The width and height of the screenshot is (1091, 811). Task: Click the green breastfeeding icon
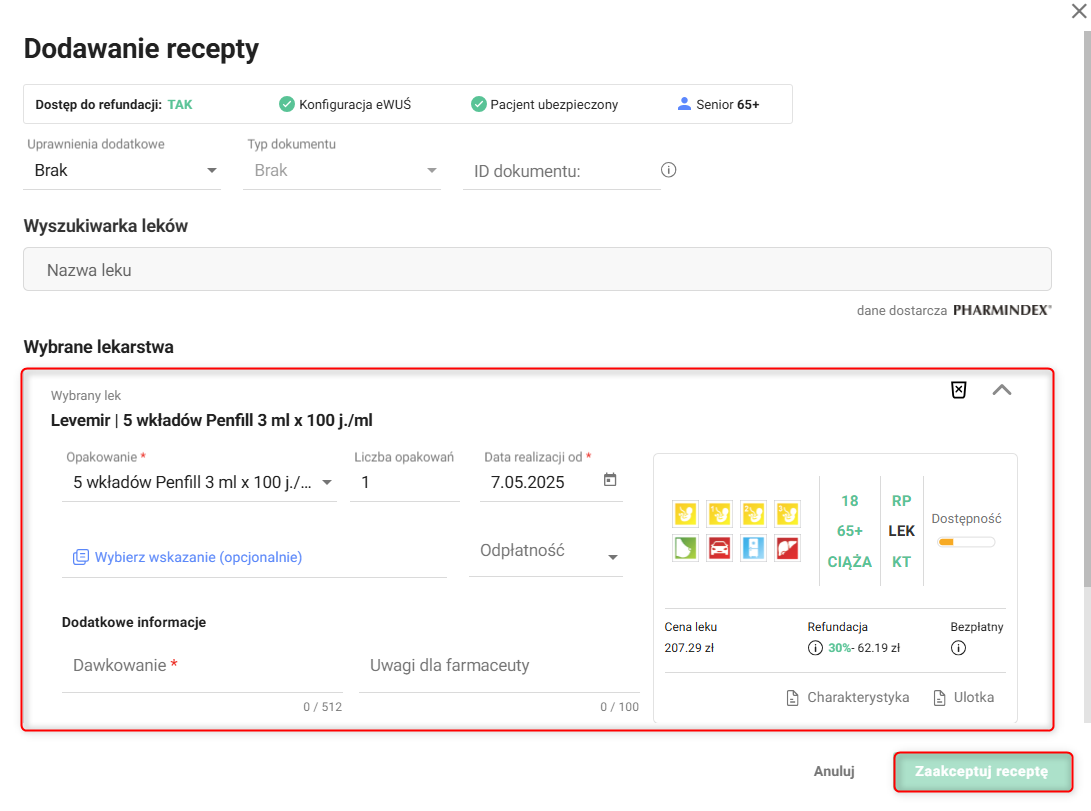point(685,548)
